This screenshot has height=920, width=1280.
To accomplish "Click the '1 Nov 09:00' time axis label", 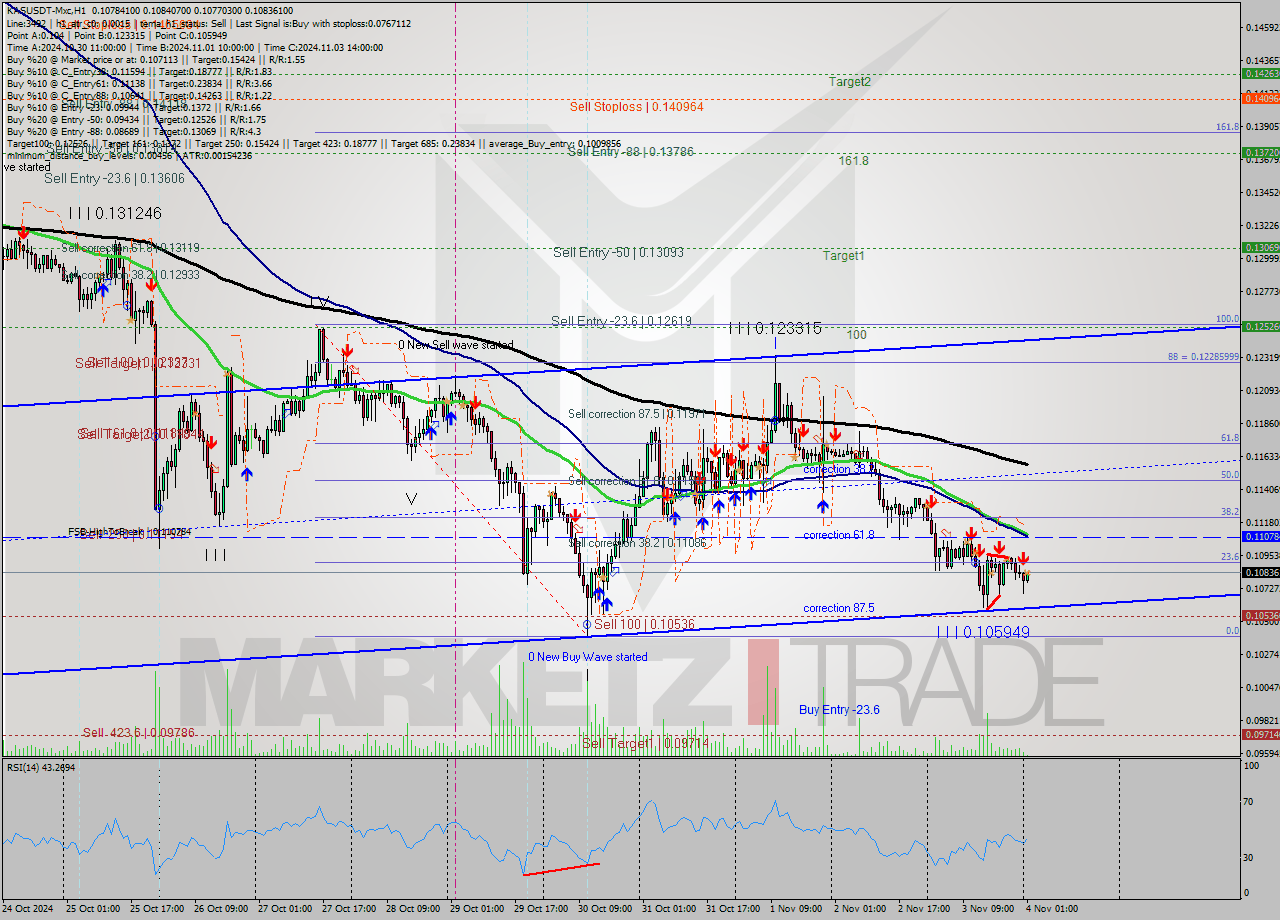I will pos(797,908).
